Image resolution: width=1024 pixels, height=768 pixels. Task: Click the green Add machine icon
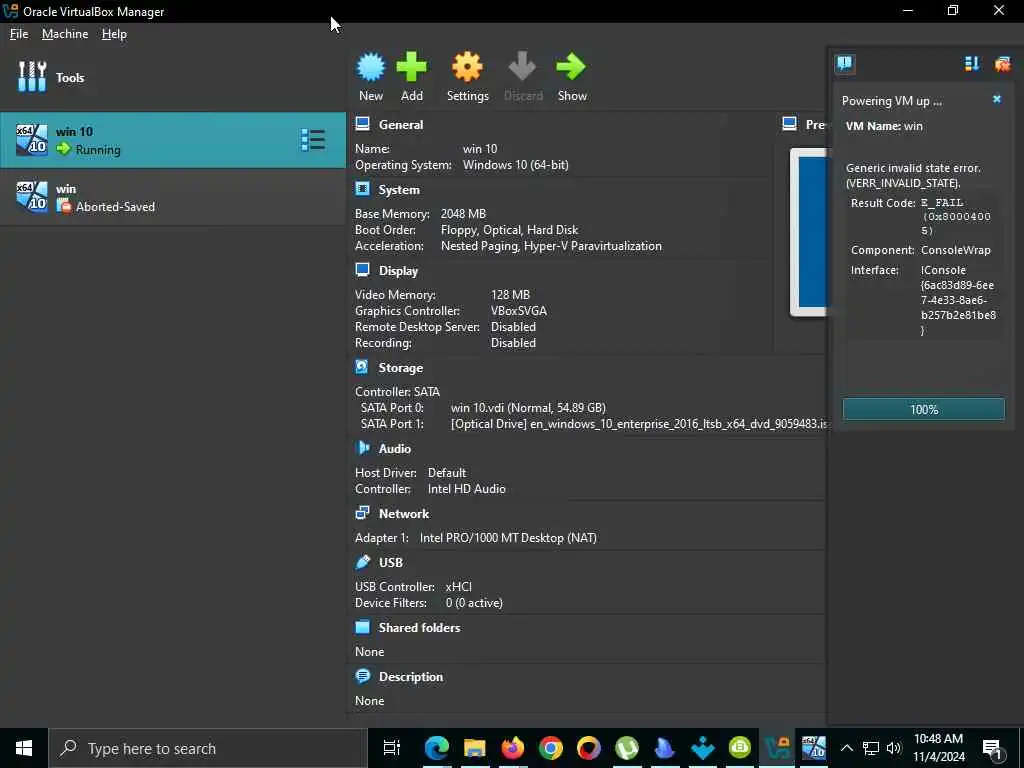[411, 67]
